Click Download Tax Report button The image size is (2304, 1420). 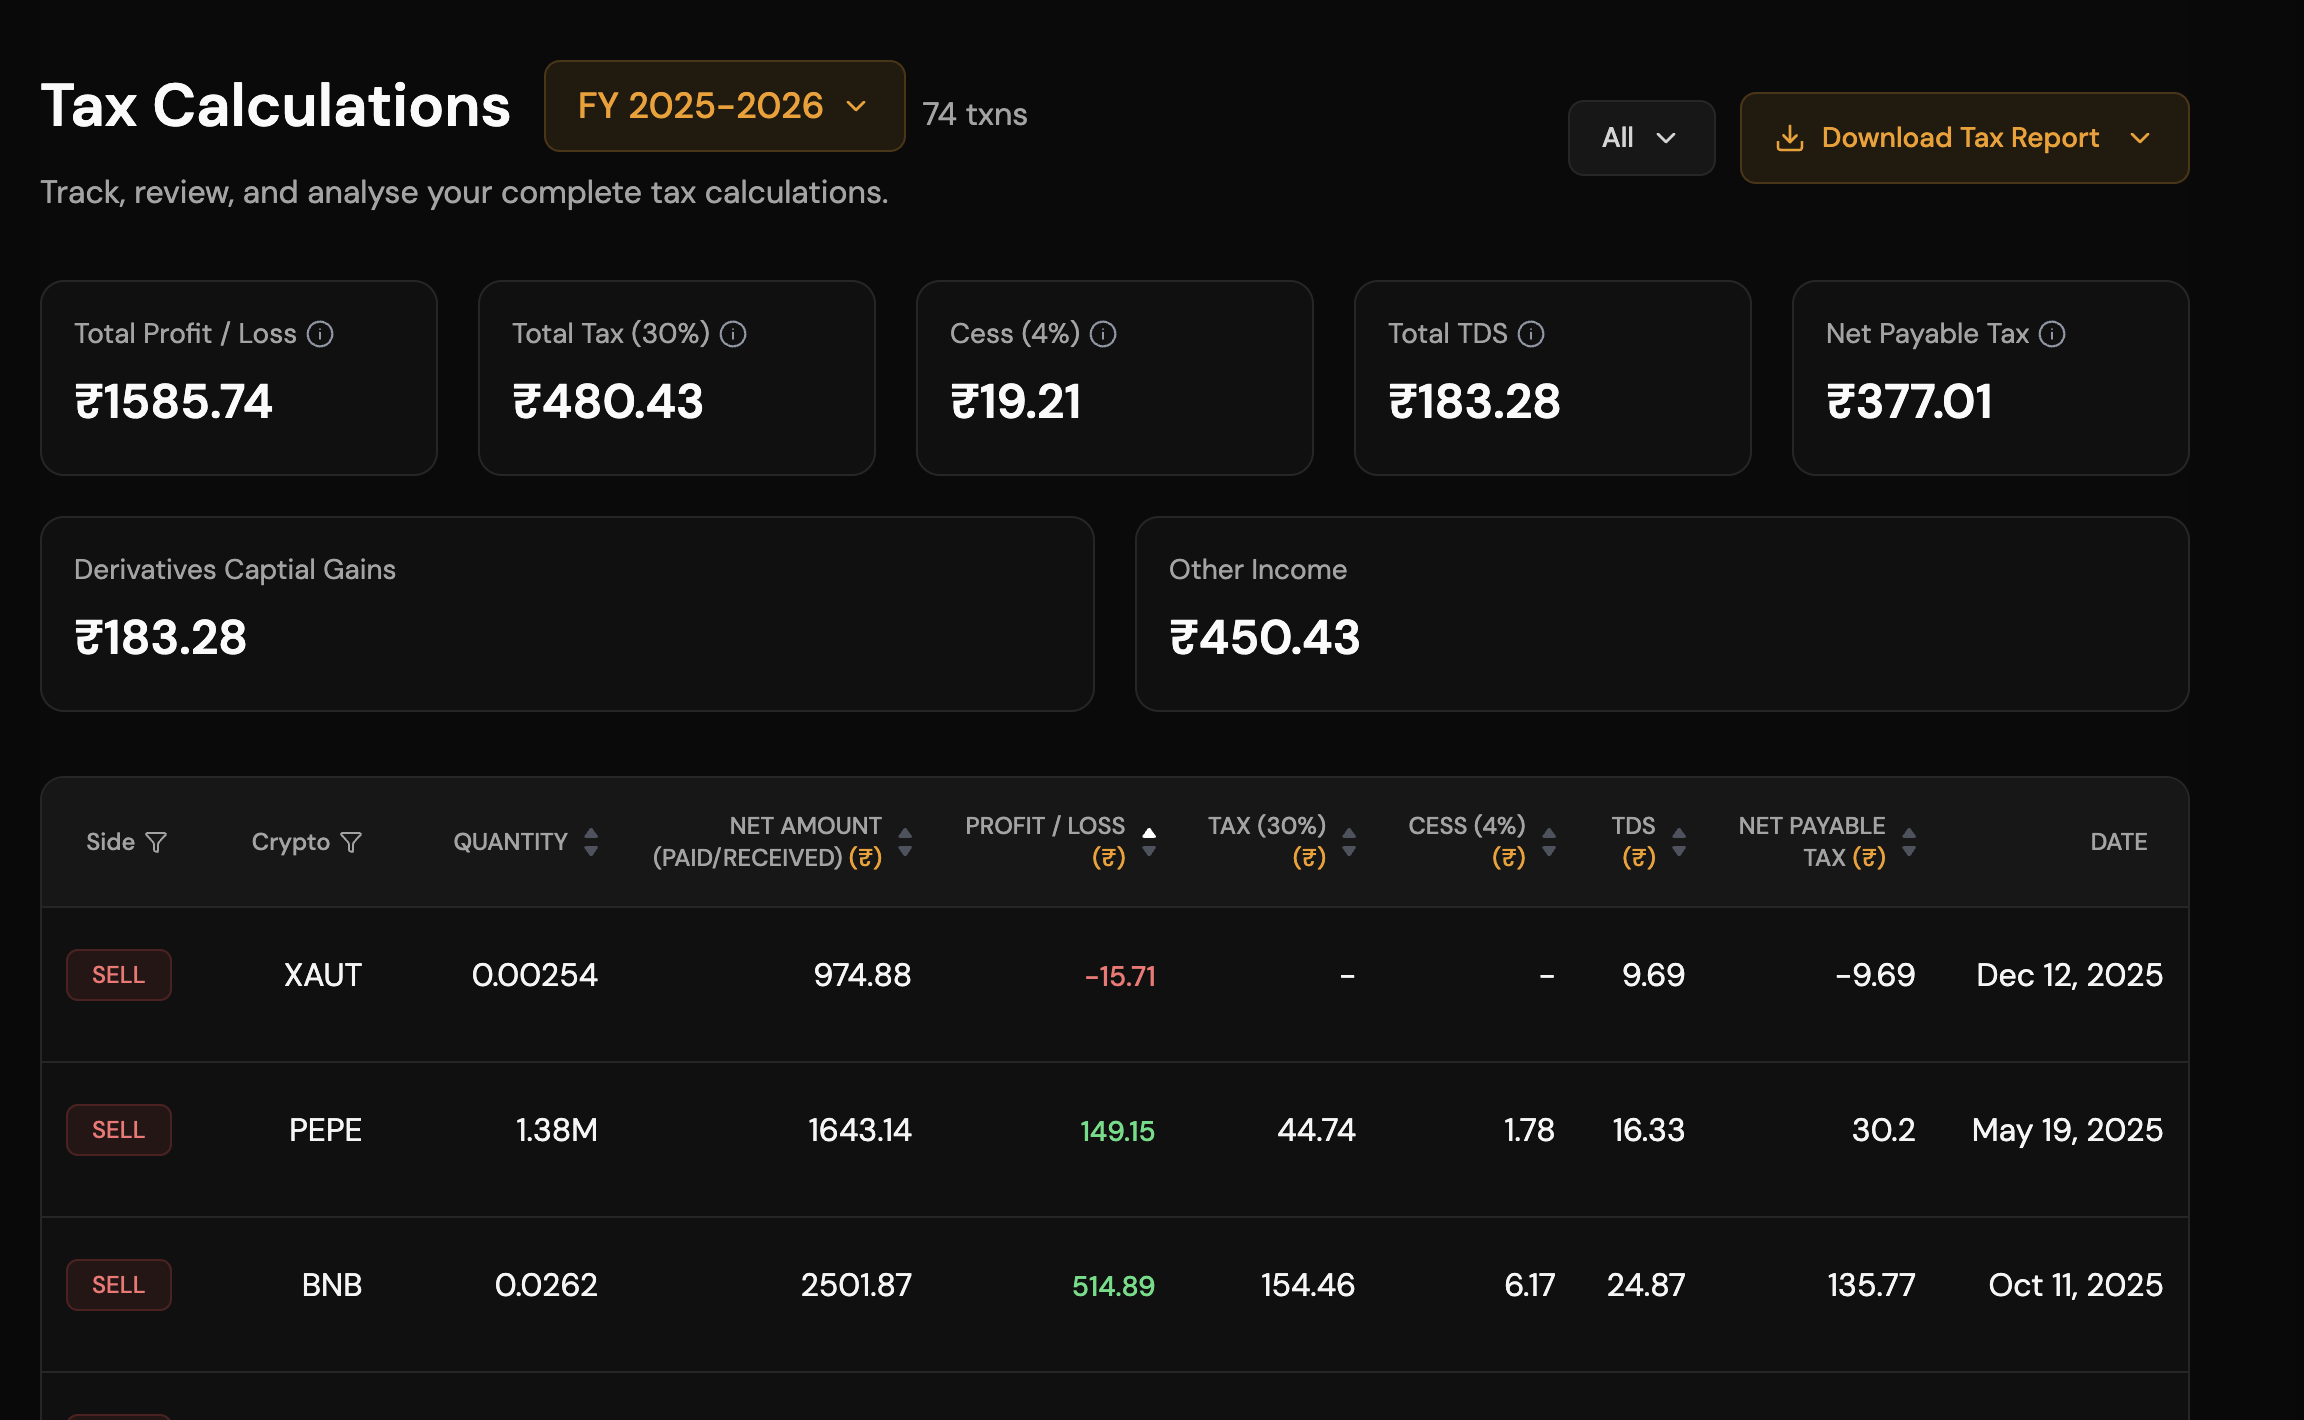pos(1964,138)
